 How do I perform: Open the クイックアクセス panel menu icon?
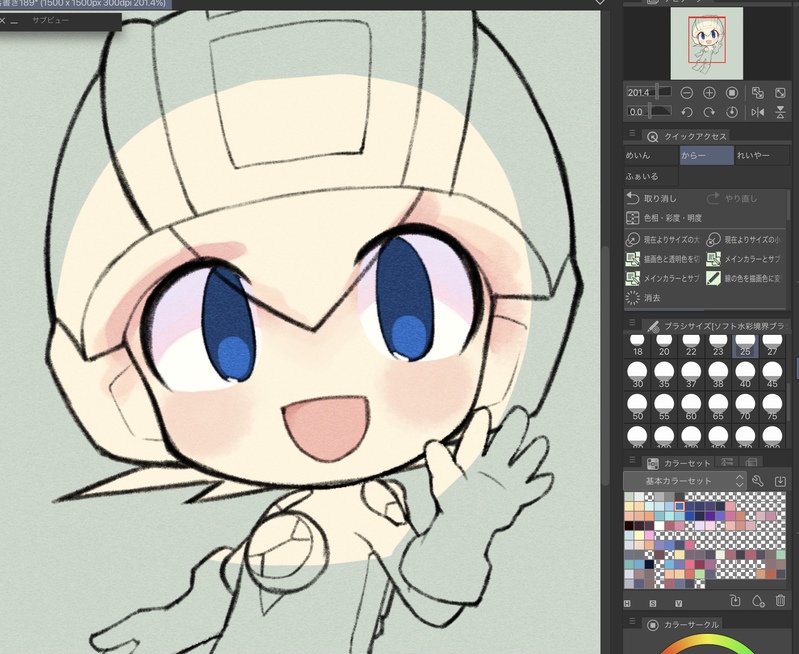[632, 134]
